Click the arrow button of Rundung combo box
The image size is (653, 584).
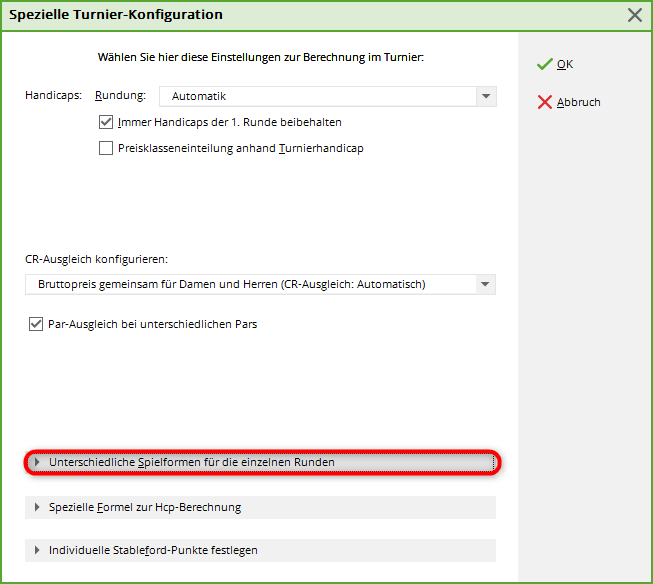(x=485, y=97)
